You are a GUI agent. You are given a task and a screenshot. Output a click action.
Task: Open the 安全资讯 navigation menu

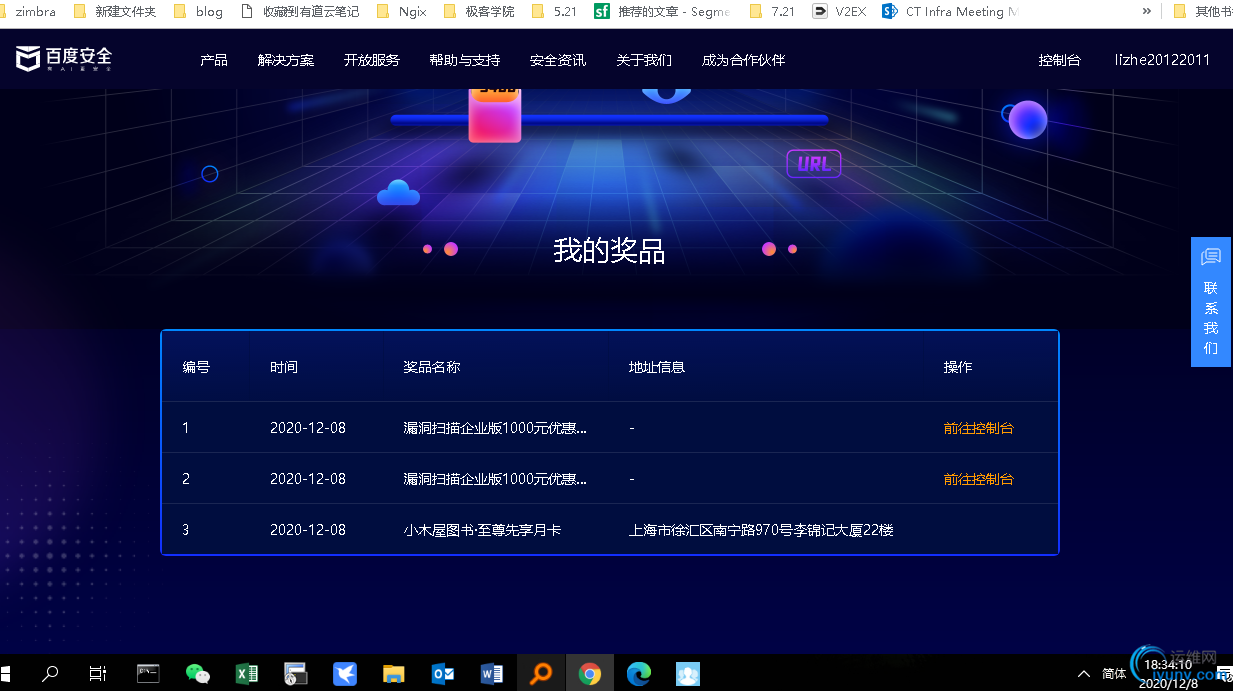[558, 60]
